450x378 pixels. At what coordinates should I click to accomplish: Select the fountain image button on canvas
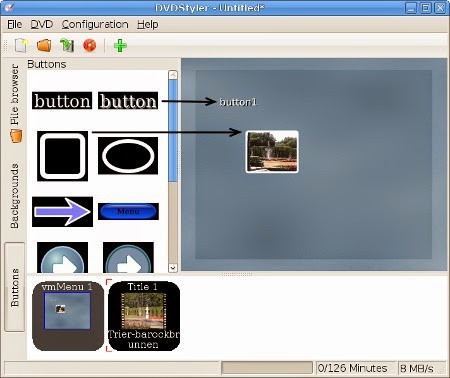[272, 152]
